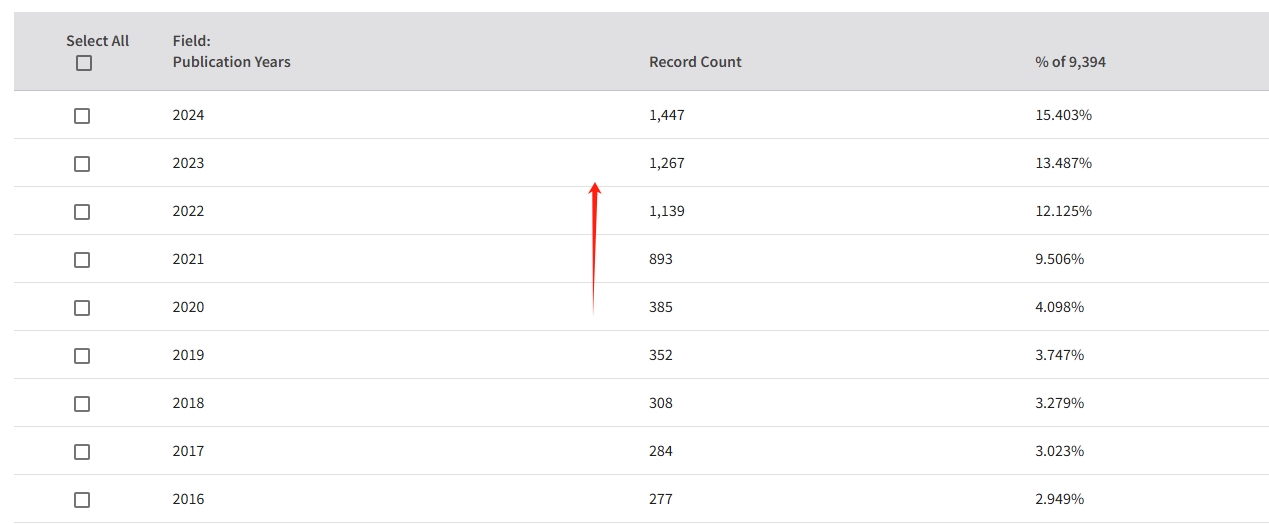Check the Select All checkbox
Screen dimensions: 1269x524
84,63
